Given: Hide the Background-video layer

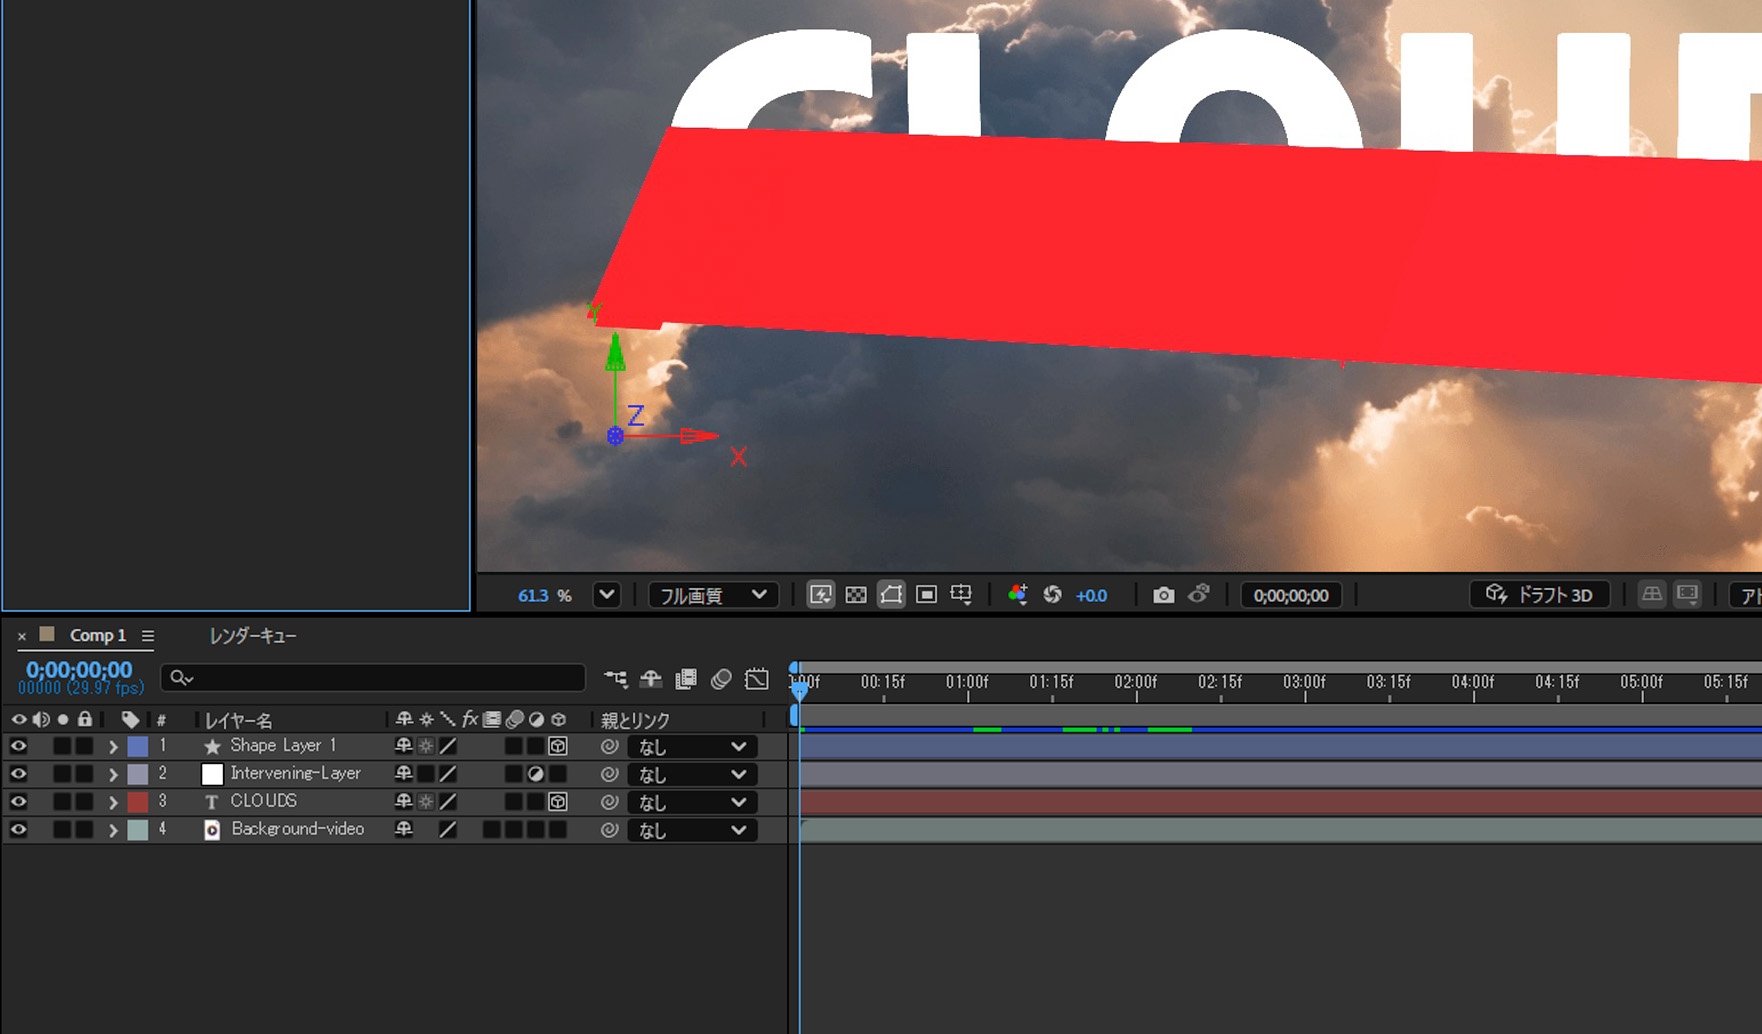Looking at the screenshot, I should [18, 830].
